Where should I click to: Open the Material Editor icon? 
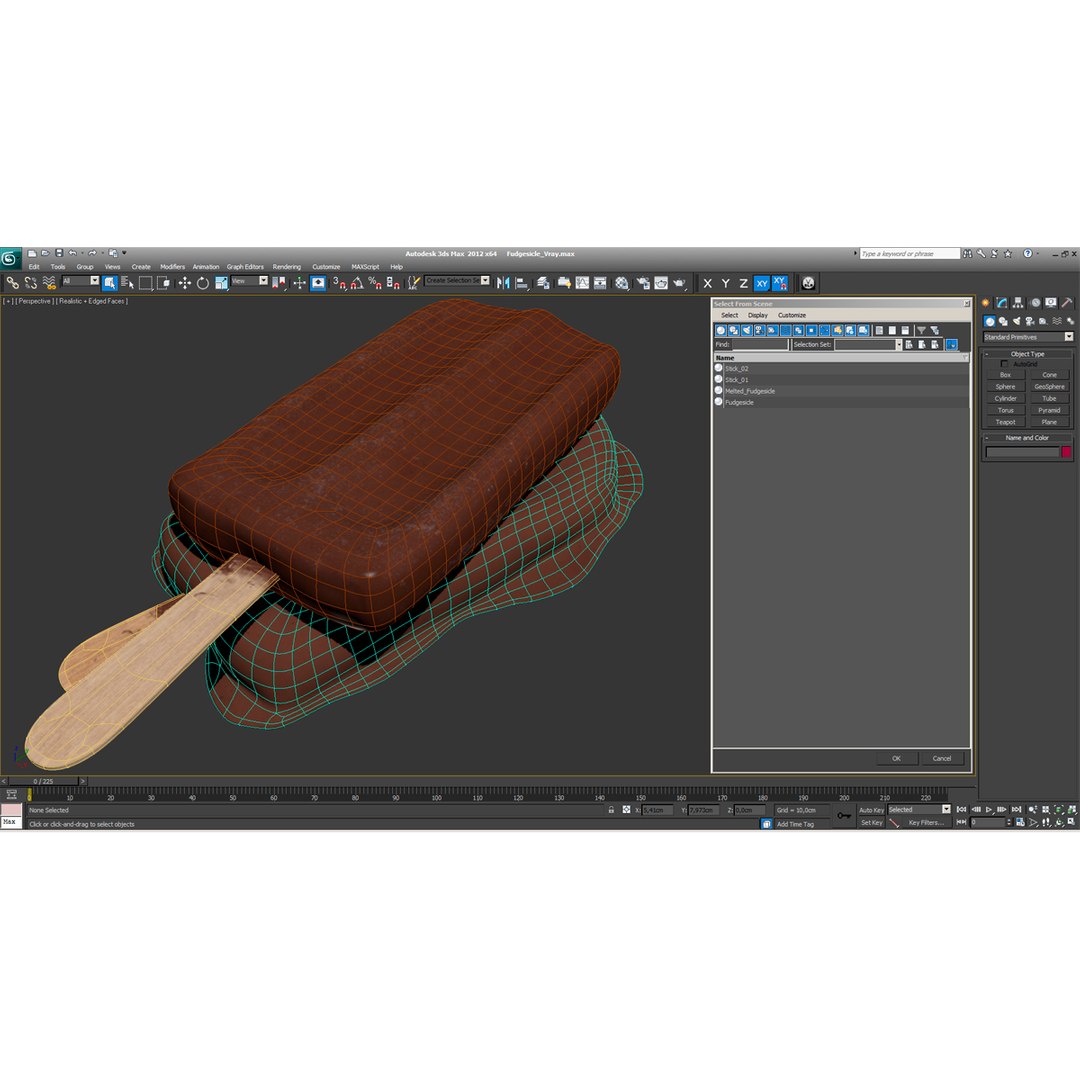click(622, 282)
